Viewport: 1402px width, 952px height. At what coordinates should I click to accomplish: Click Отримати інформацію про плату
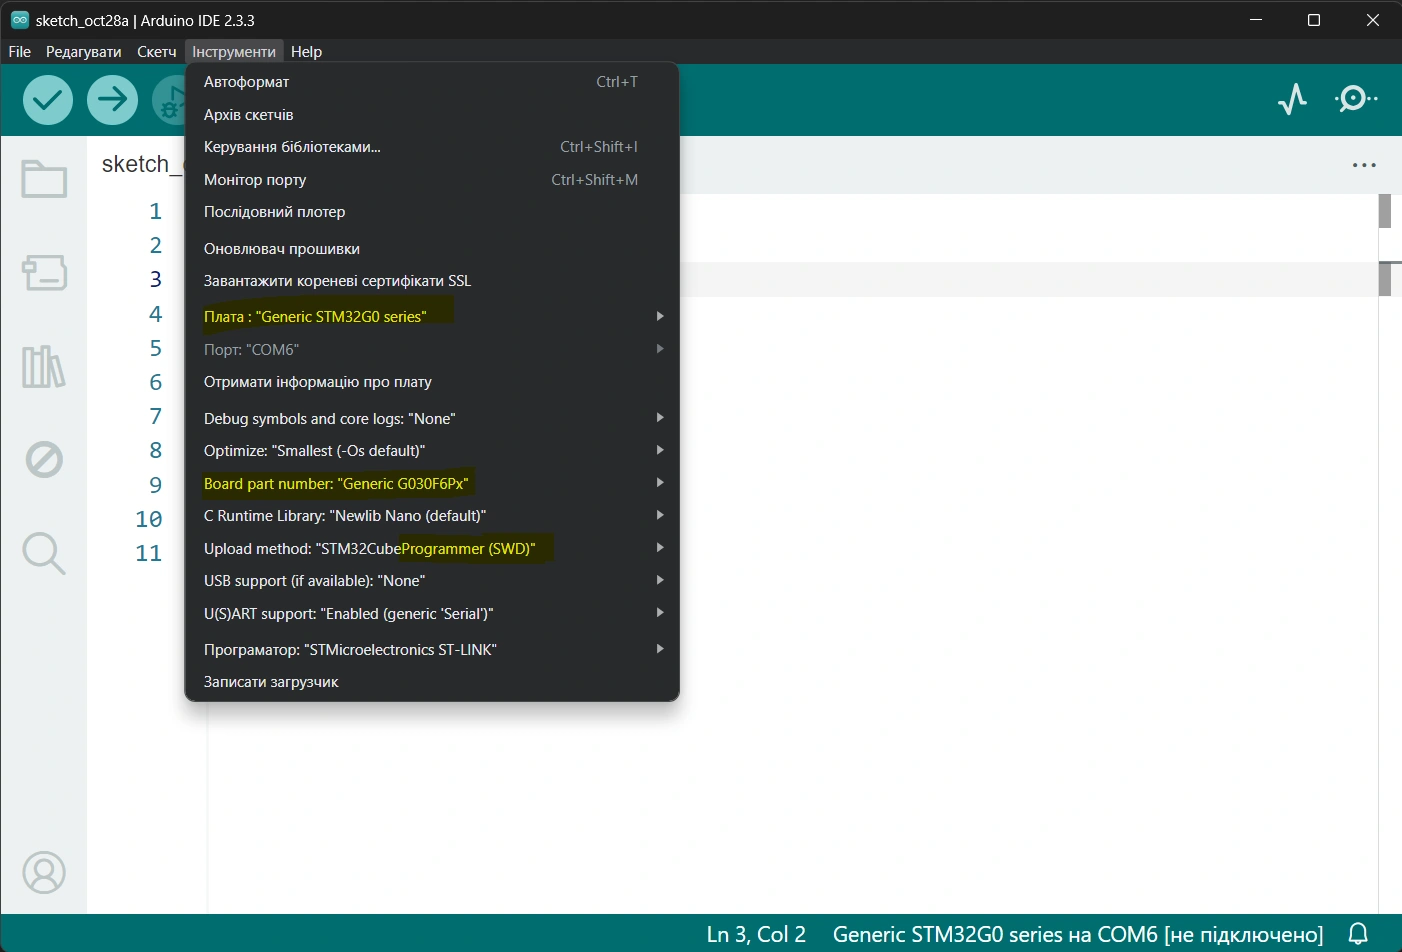click(432, 382)
